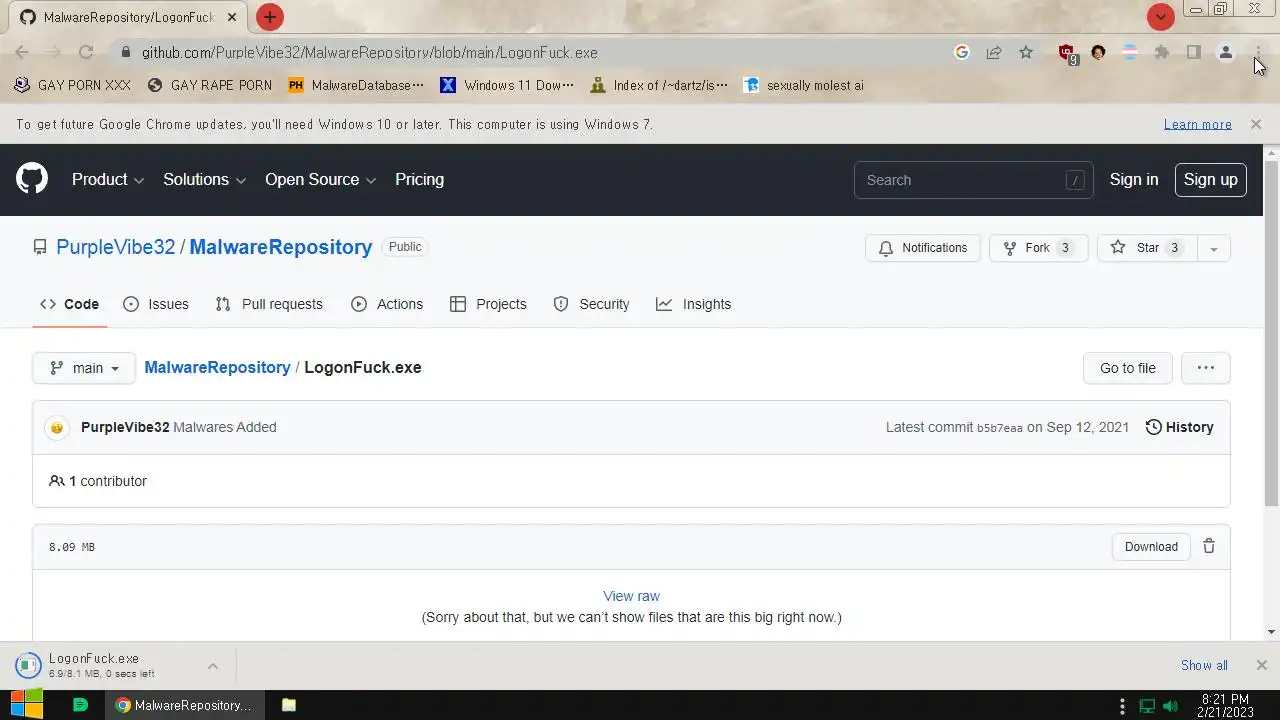Close the MalwareRepository browser tab
The width and height of the screenshot is (1280, 720).
click(x=232, y=17)
